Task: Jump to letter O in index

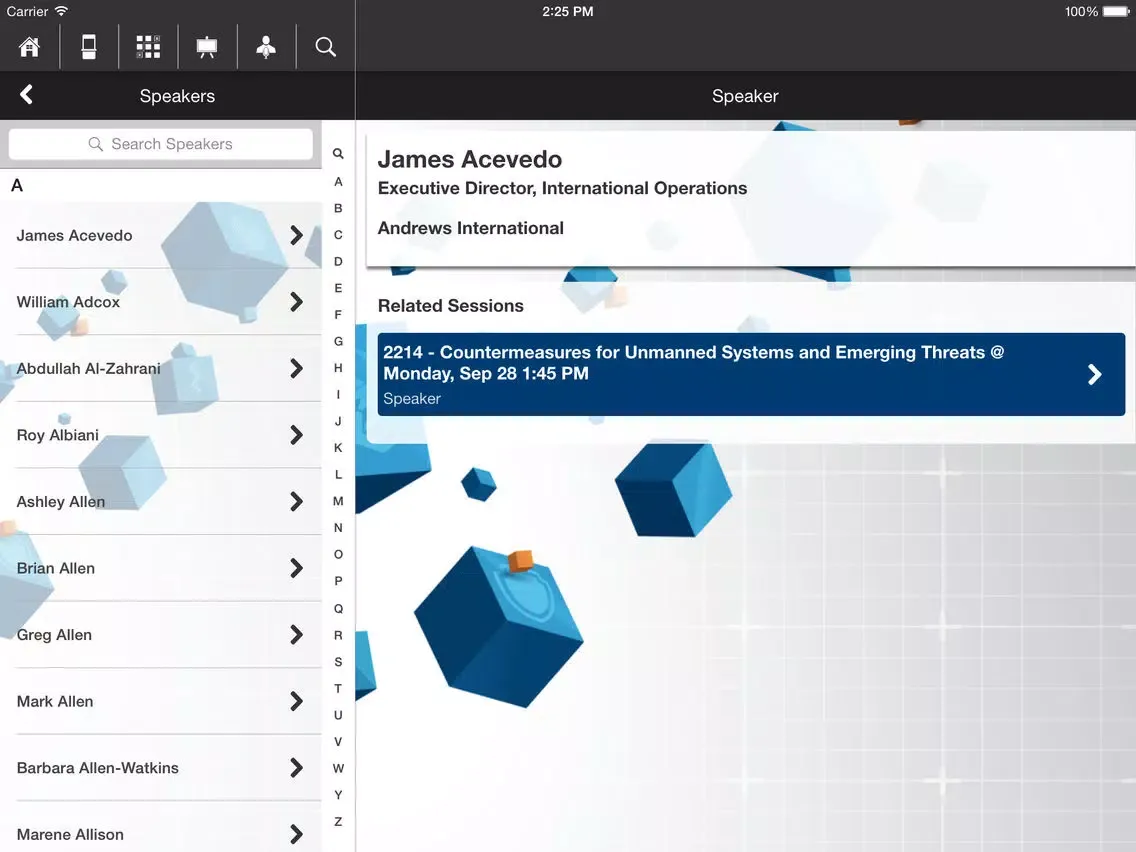Action: (338, 554)
